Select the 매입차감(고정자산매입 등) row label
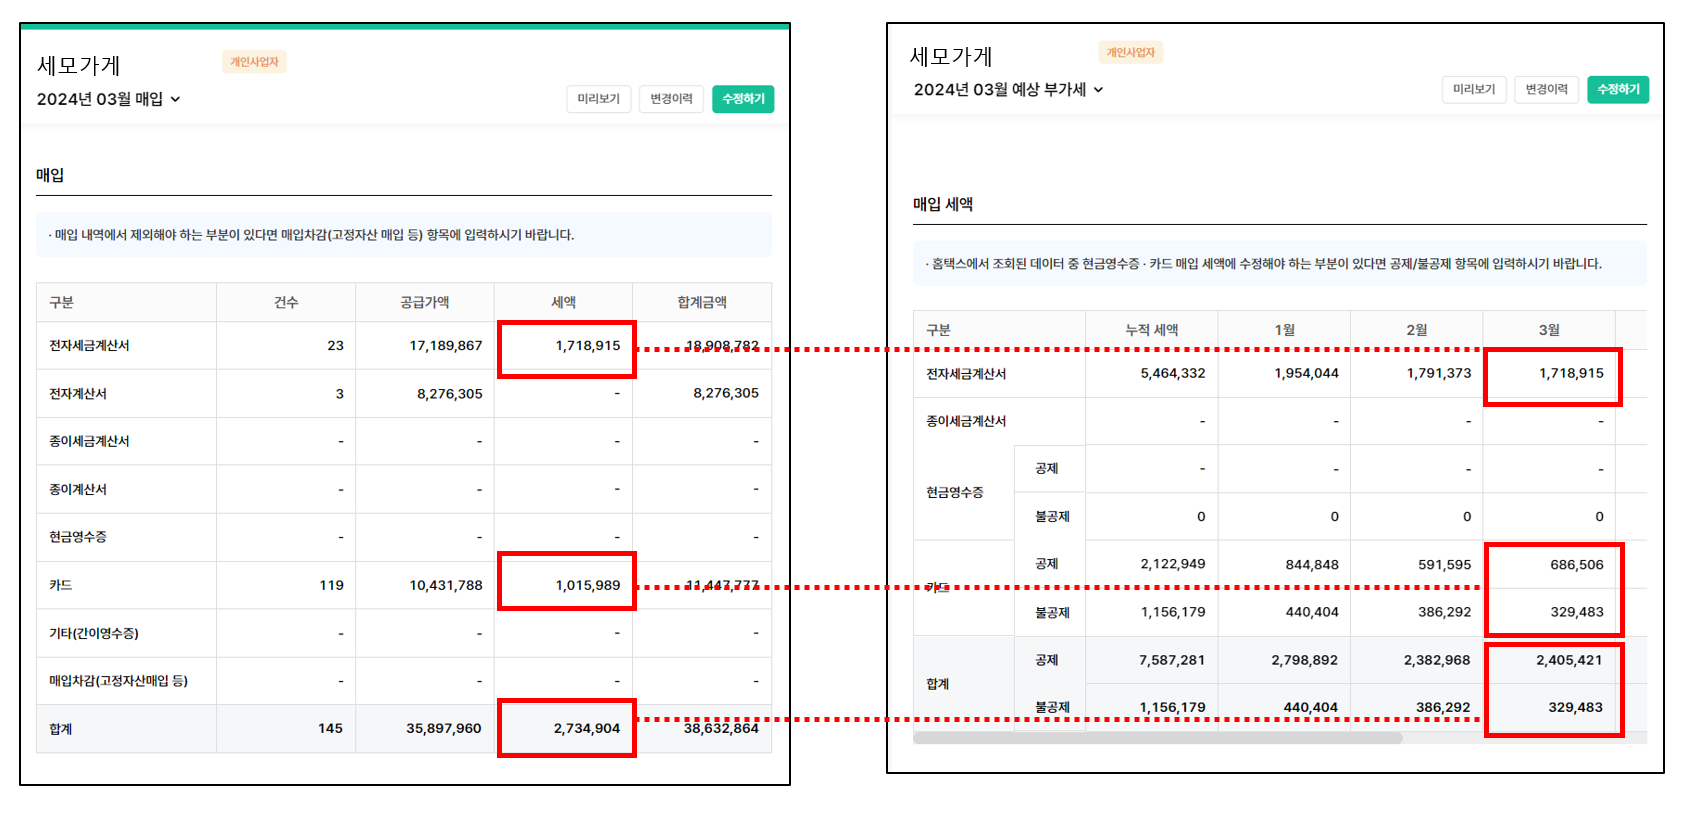Image resolution: width=1701 pixels, height=813 pixels. [118, 681]
